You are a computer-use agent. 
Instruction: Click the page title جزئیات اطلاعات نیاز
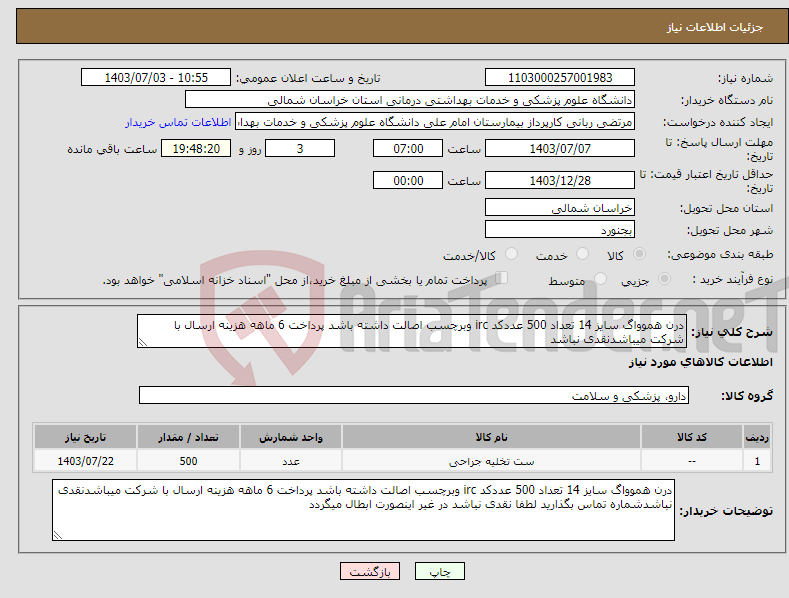click(715, 27)
